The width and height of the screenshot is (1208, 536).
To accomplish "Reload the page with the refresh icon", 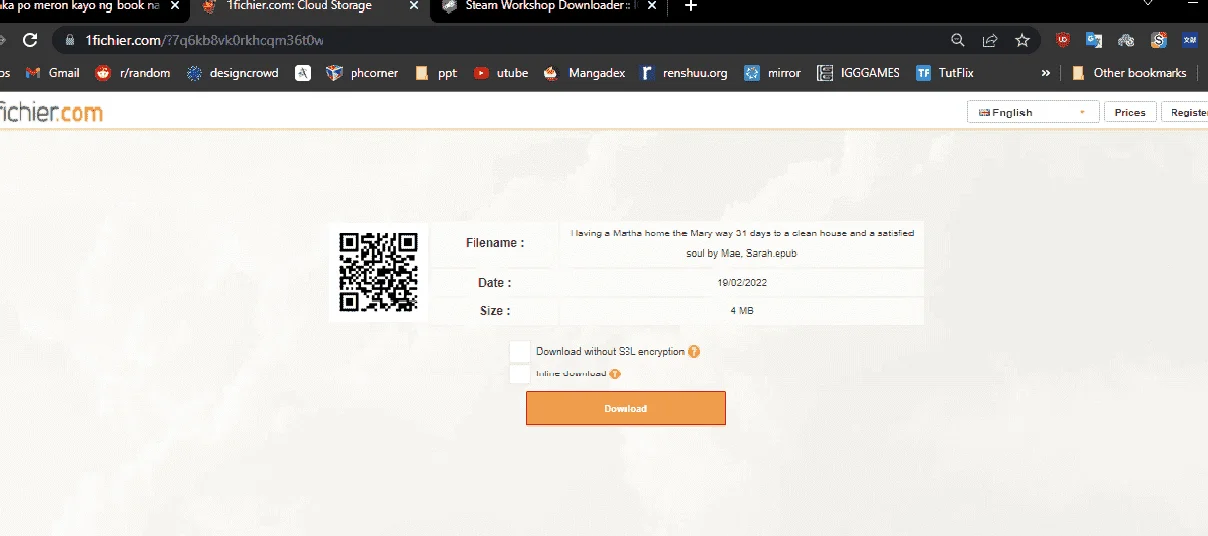I will point(30,40).
